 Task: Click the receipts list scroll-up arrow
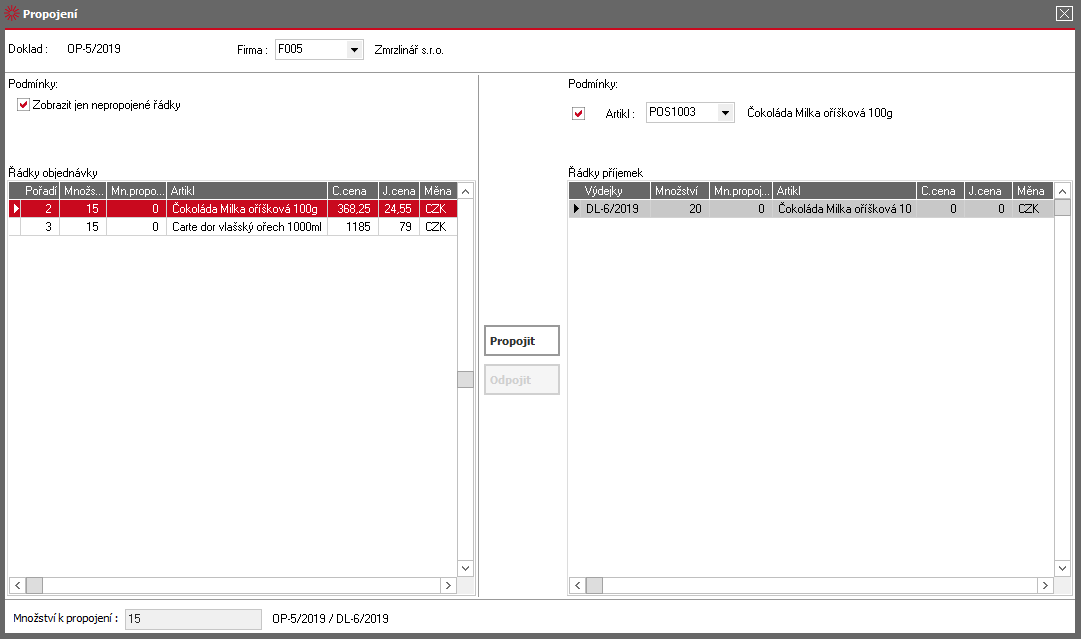1062,192
